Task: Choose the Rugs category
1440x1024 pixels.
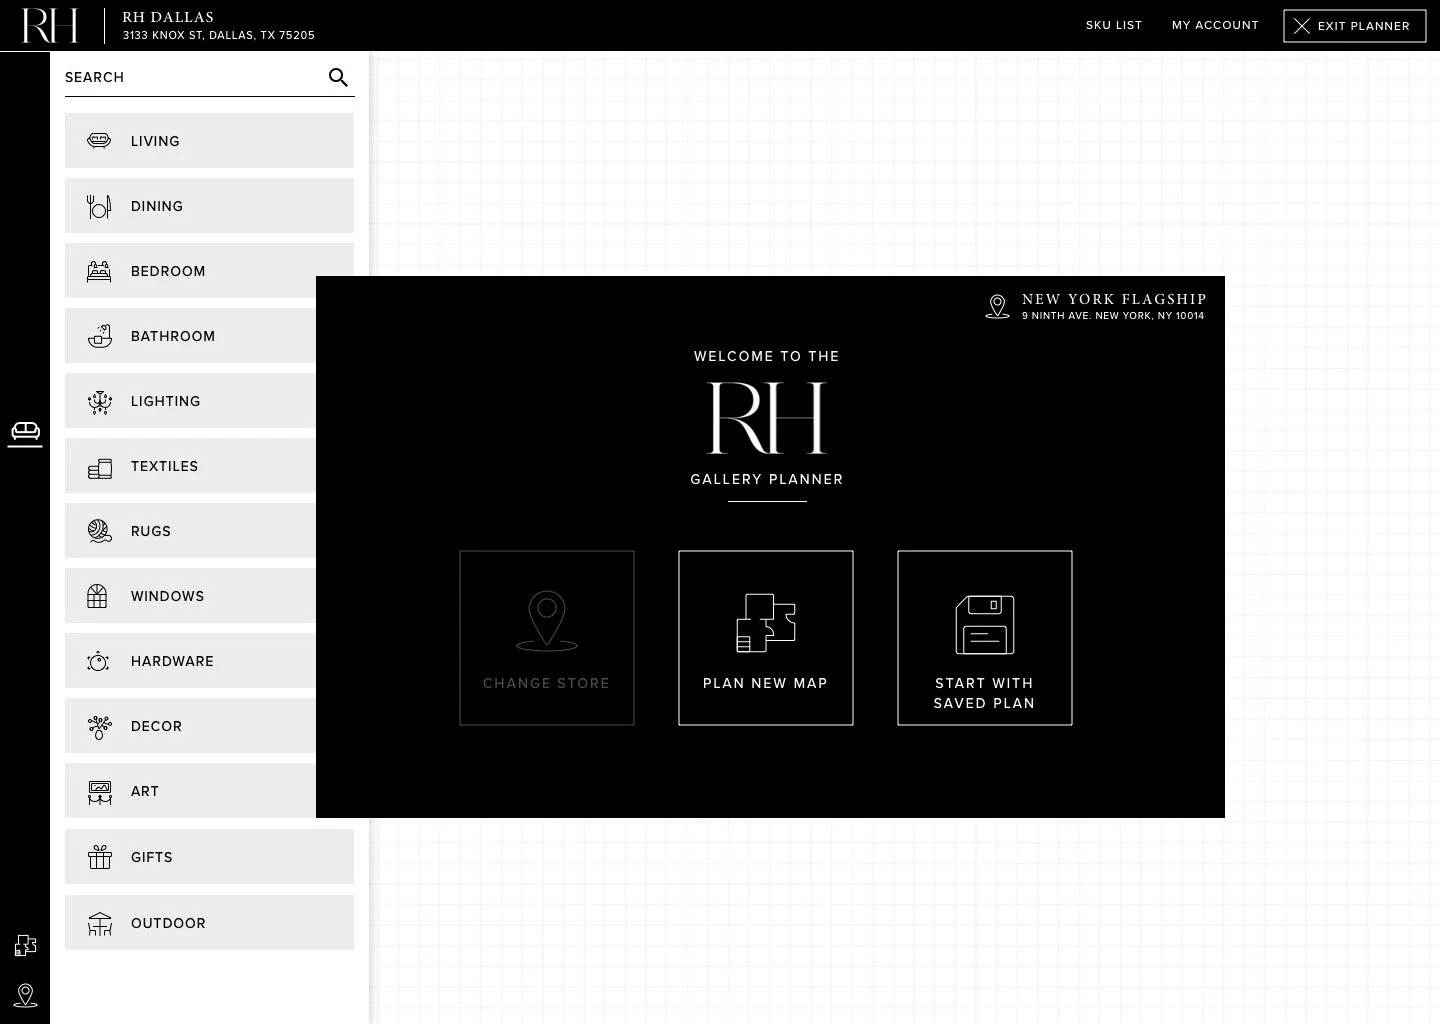Action: coord(190,531)
